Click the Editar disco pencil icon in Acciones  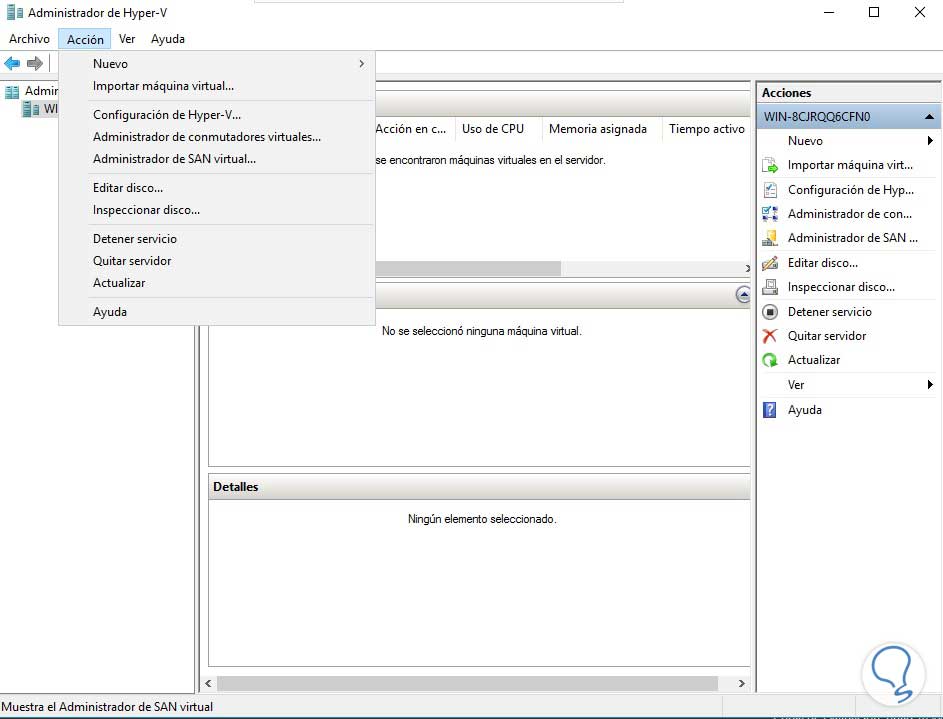coord(770,263)
